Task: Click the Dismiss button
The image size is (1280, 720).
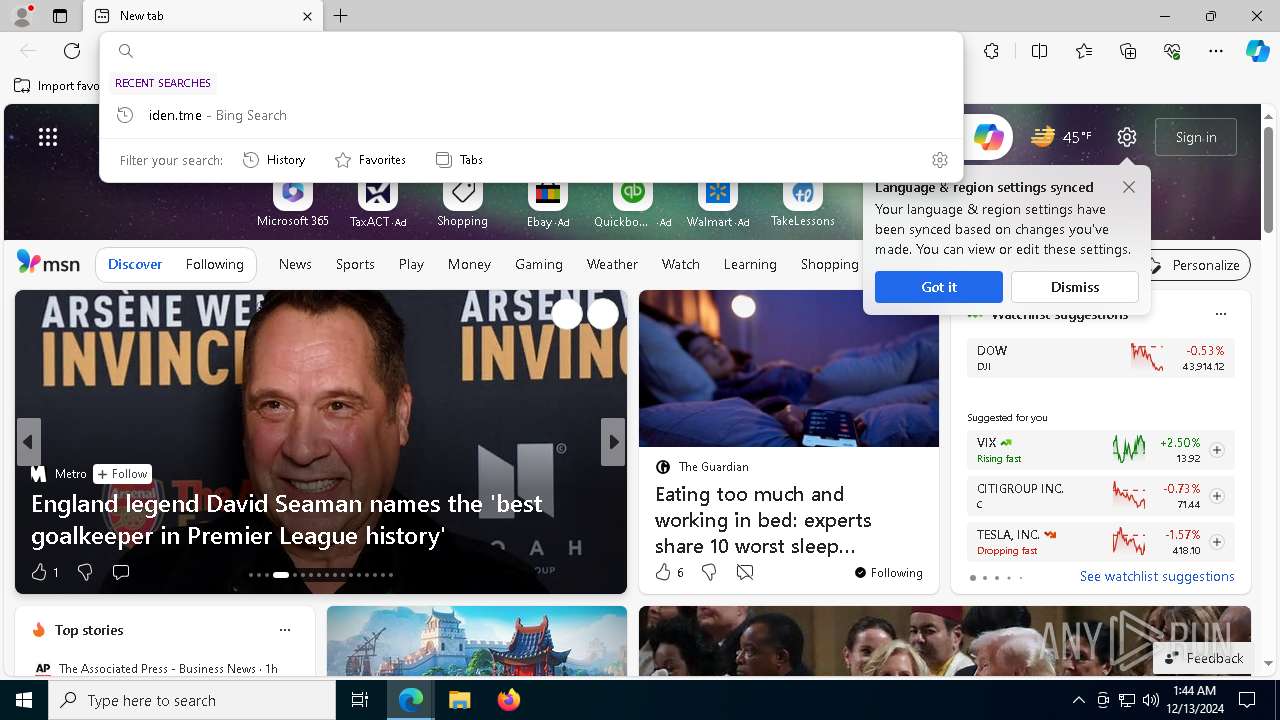Action: point(1075,287)
